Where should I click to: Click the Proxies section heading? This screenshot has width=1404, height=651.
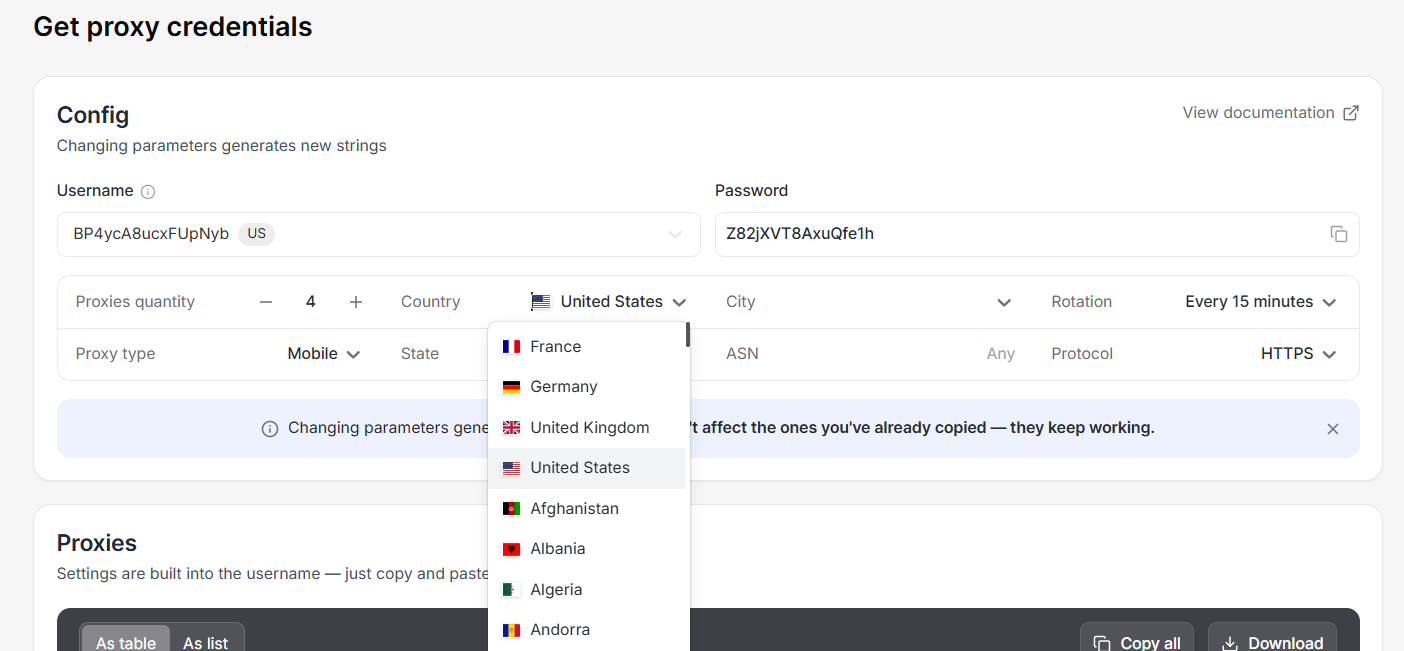click(x=97, y=543)
